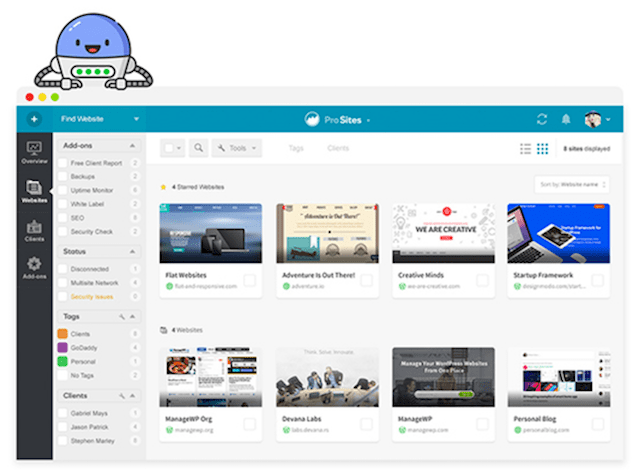Click the orange Clients tag swatch
This screenshot has width=640, height=471.
pos(62,334)
